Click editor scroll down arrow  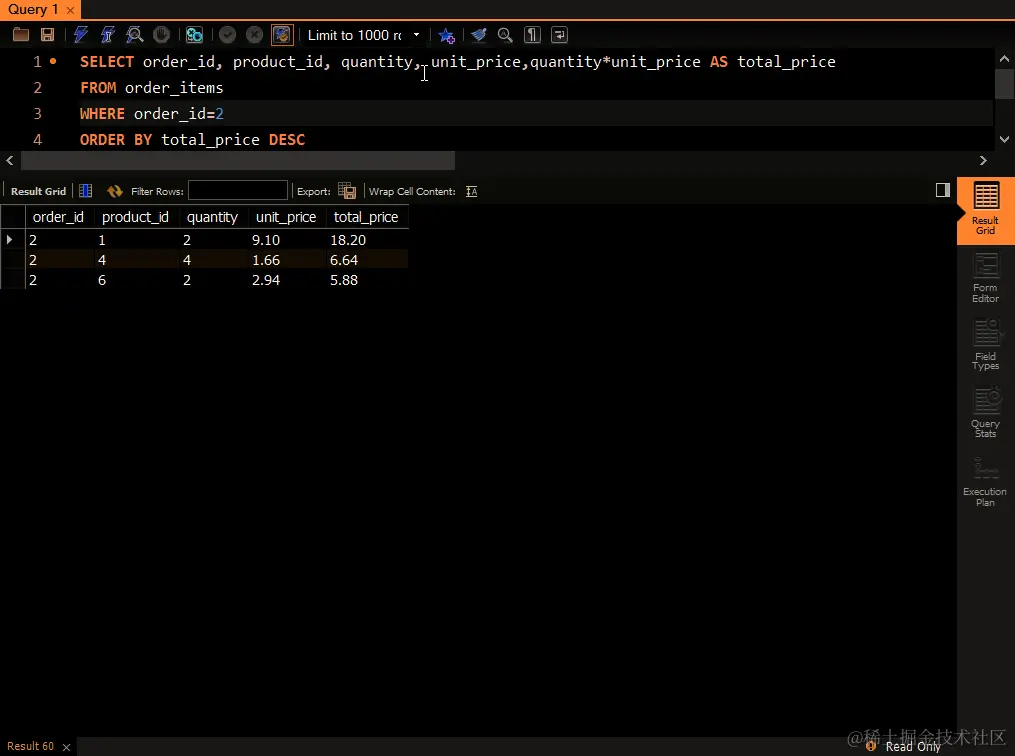tap(1004, 139)
